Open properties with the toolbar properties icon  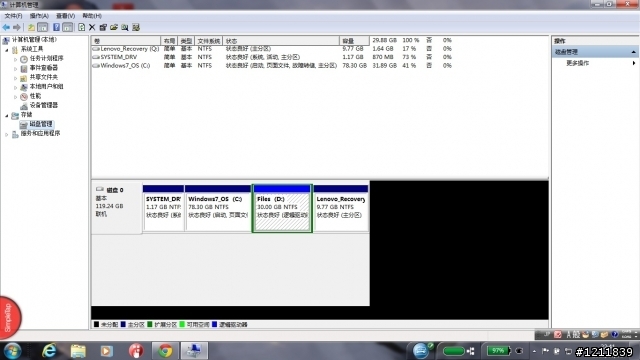103,27
